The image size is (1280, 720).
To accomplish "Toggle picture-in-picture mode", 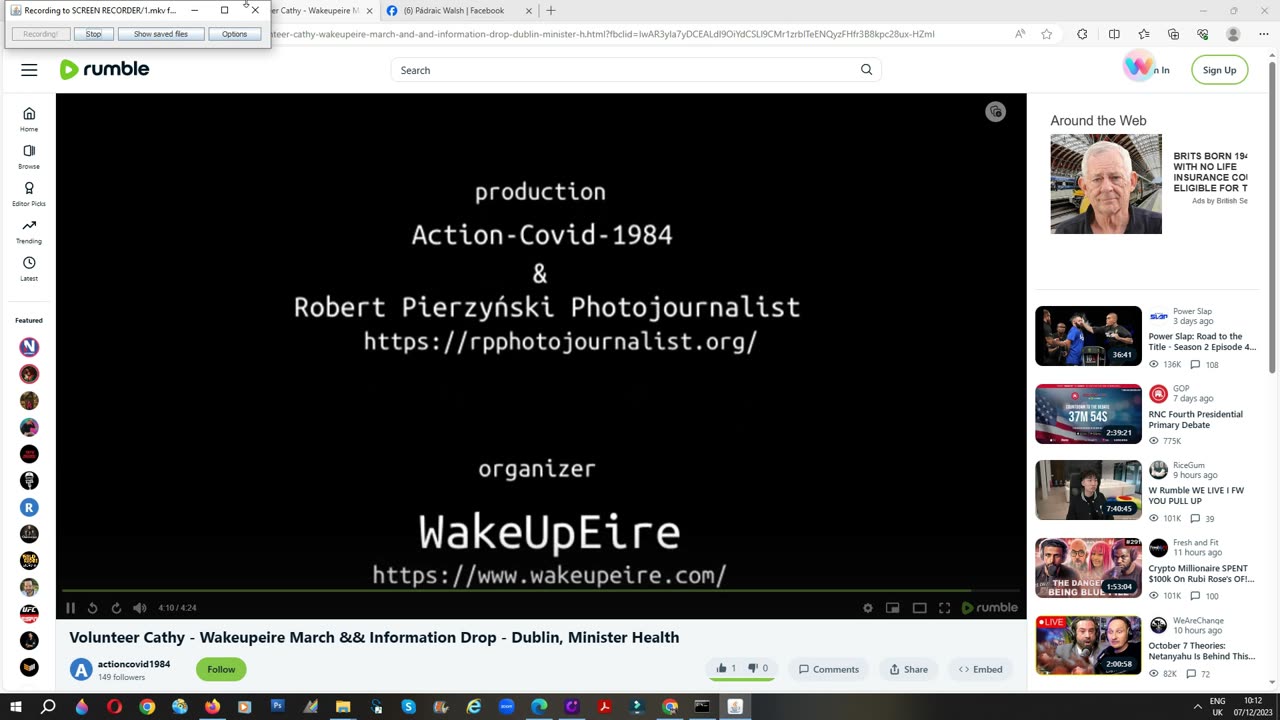I will tap(893, 608).
